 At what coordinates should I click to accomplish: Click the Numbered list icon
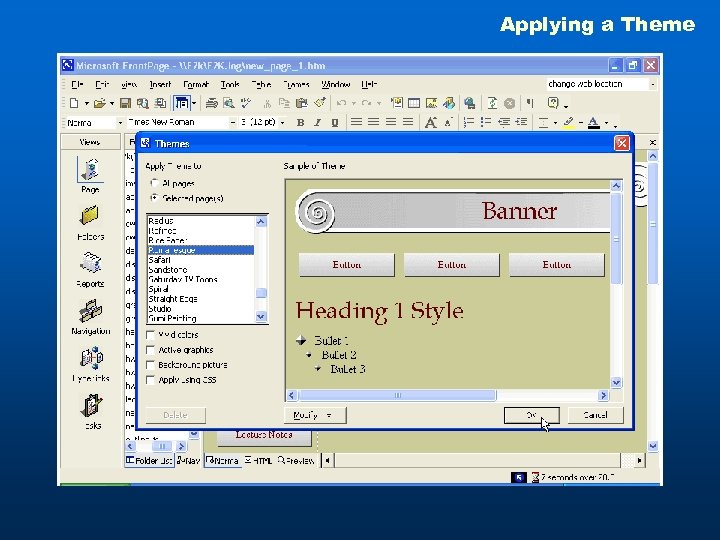pyautogui.click(x=468, y=123)
